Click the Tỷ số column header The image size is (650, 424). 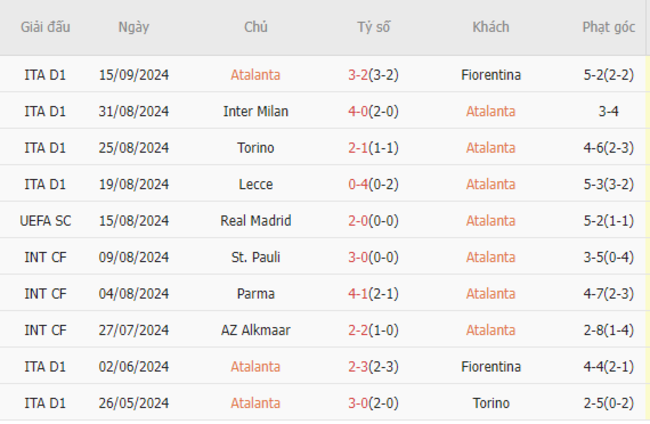[374, 27]
